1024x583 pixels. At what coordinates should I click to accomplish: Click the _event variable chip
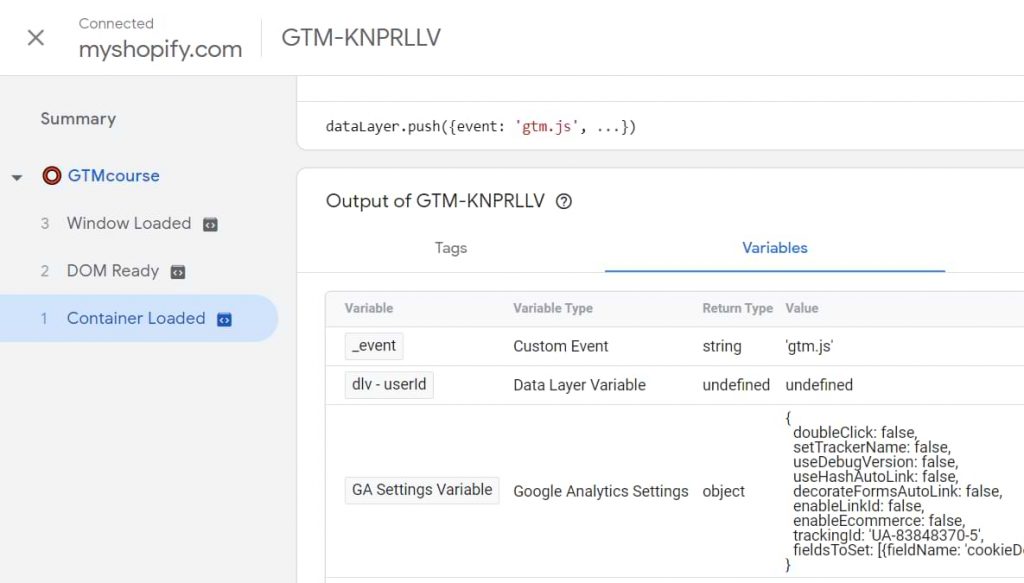coord(373,345)
